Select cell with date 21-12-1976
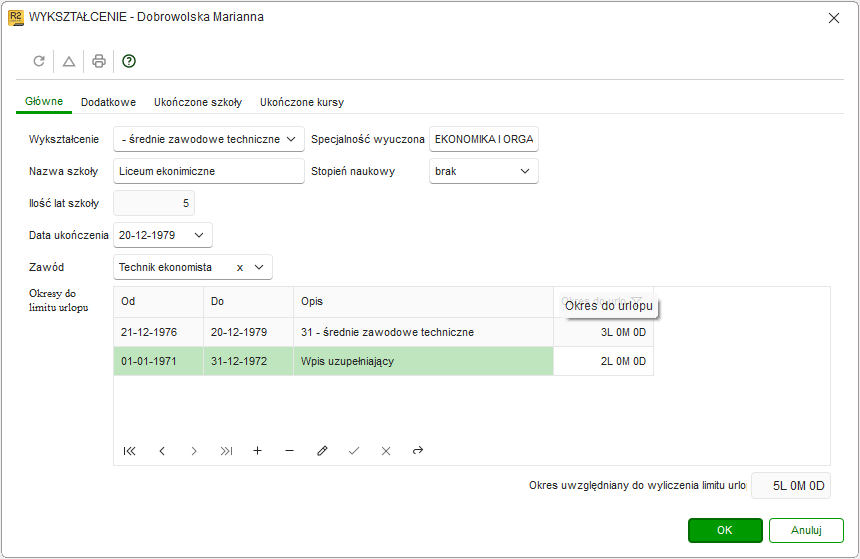Viewport: 860px width, 559px height. point(159,332)
